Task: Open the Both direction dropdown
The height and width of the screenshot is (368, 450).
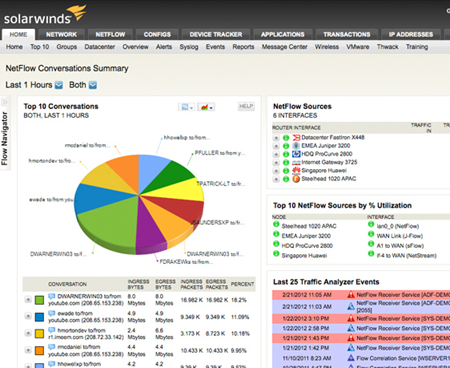Action: click(x=93, y=85)
